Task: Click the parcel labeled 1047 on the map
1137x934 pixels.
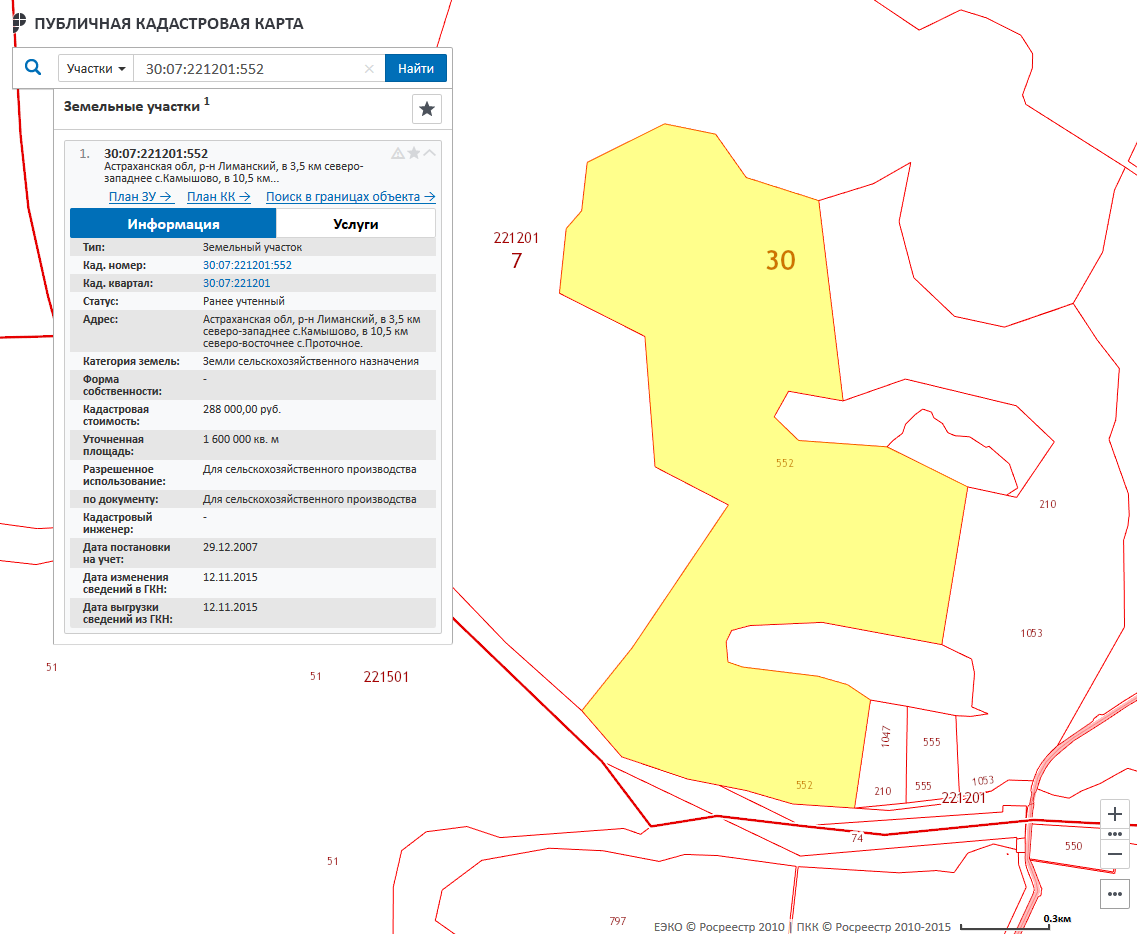Action: click(x=885, y=736)
